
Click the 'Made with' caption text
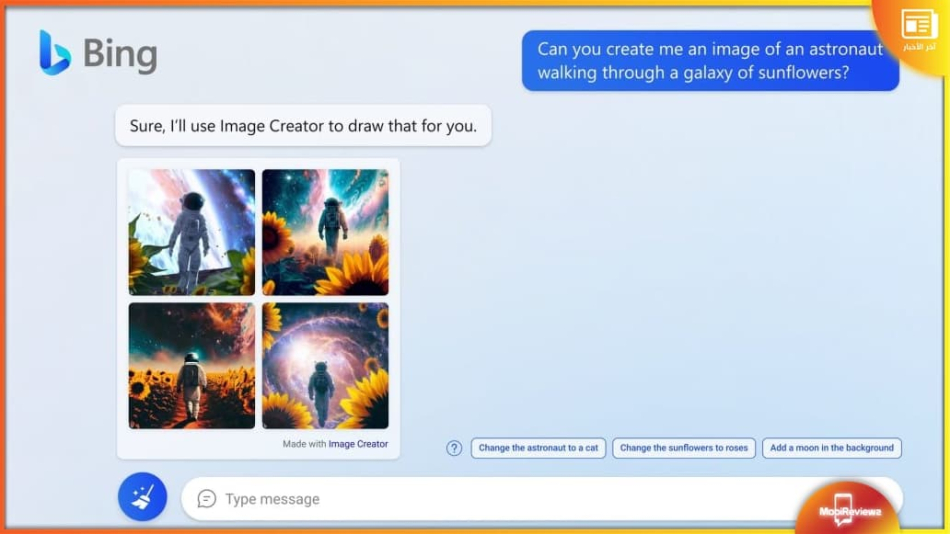pyautogui.click(x=304, y=444)
